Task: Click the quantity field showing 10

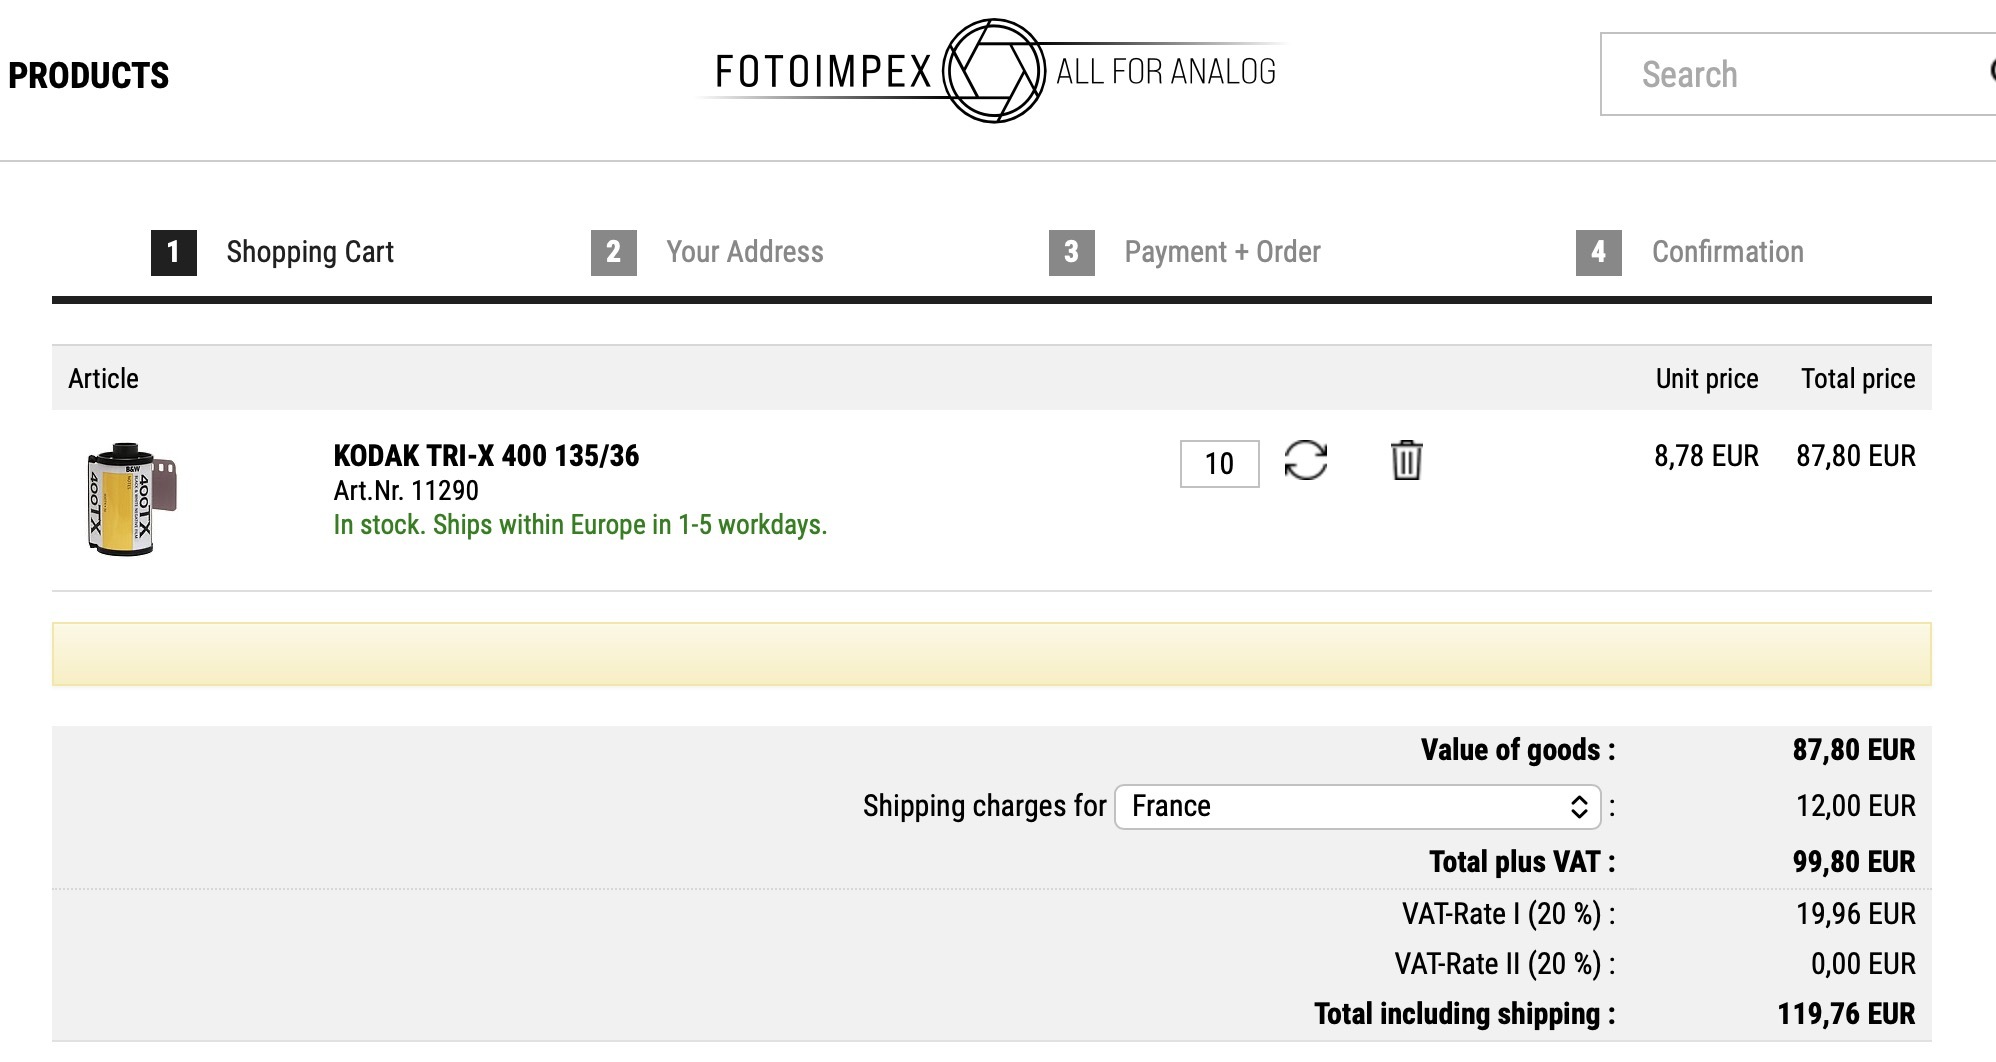Action: pos(1219,464)
